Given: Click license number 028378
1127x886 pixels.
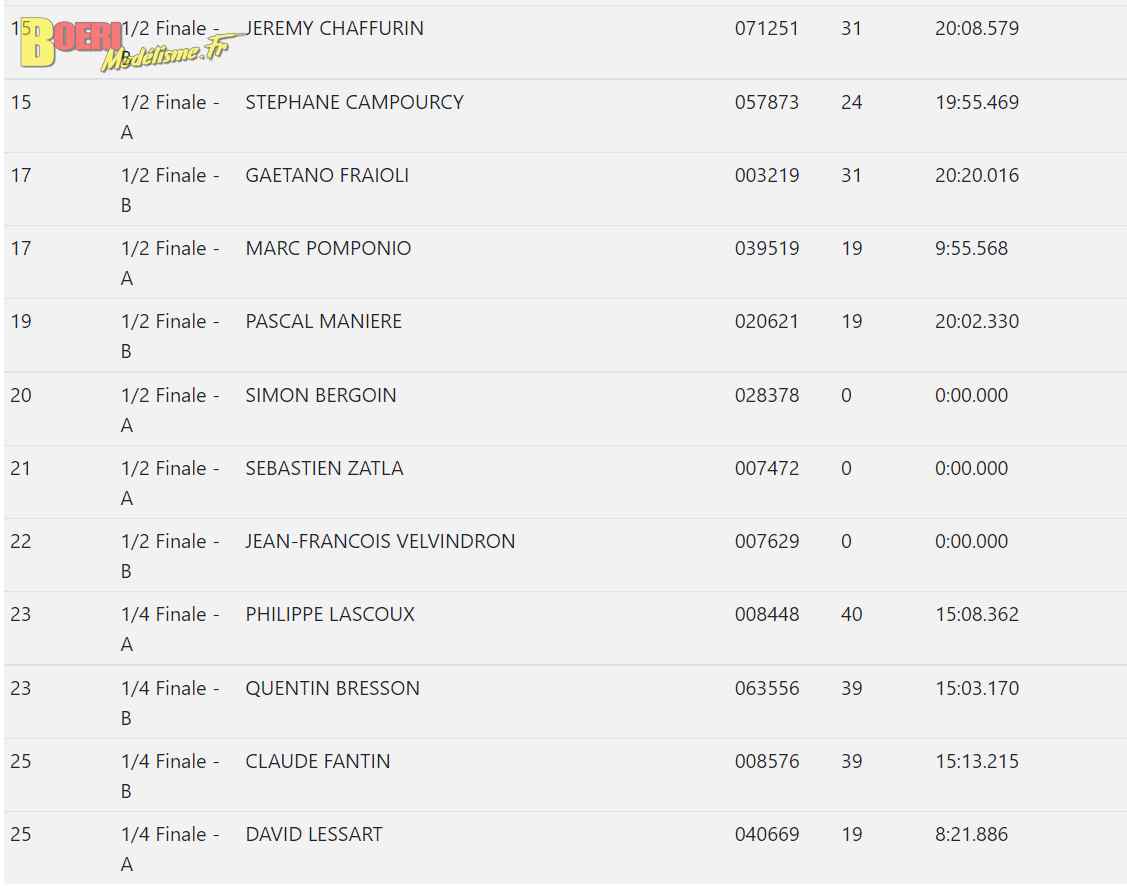Looking at the screenshot, I should 766,395.
